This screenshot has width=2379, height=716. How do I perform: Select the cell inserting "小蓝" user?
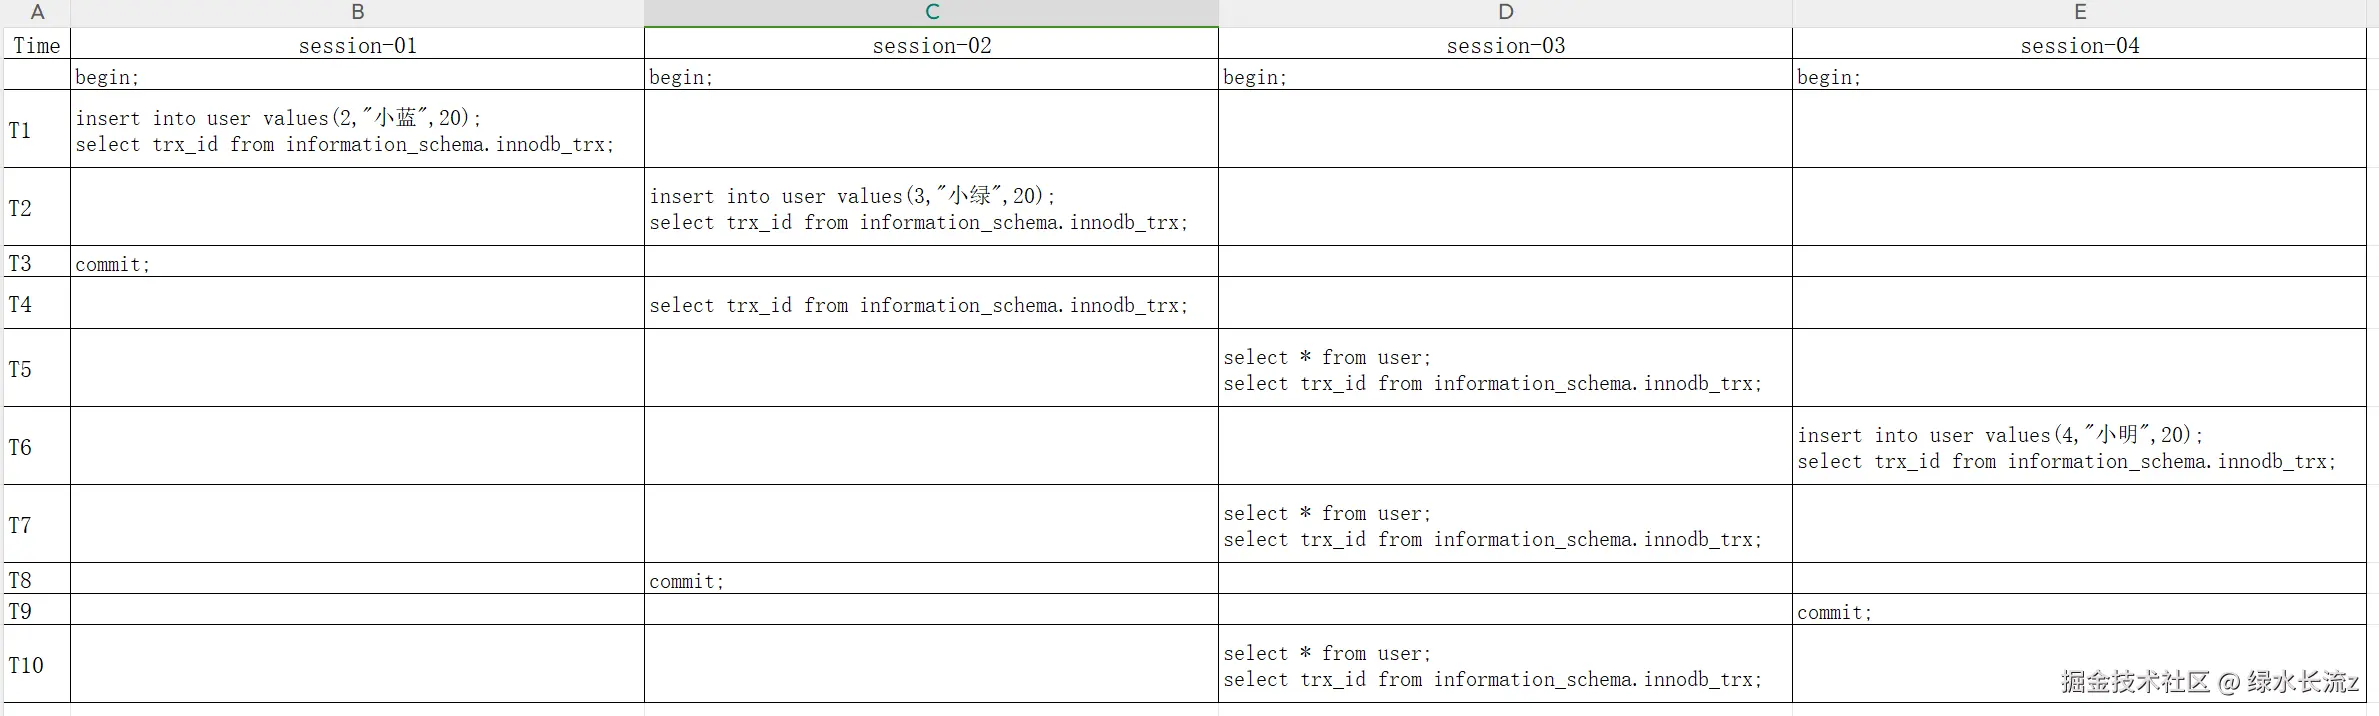tap(357, 130)
